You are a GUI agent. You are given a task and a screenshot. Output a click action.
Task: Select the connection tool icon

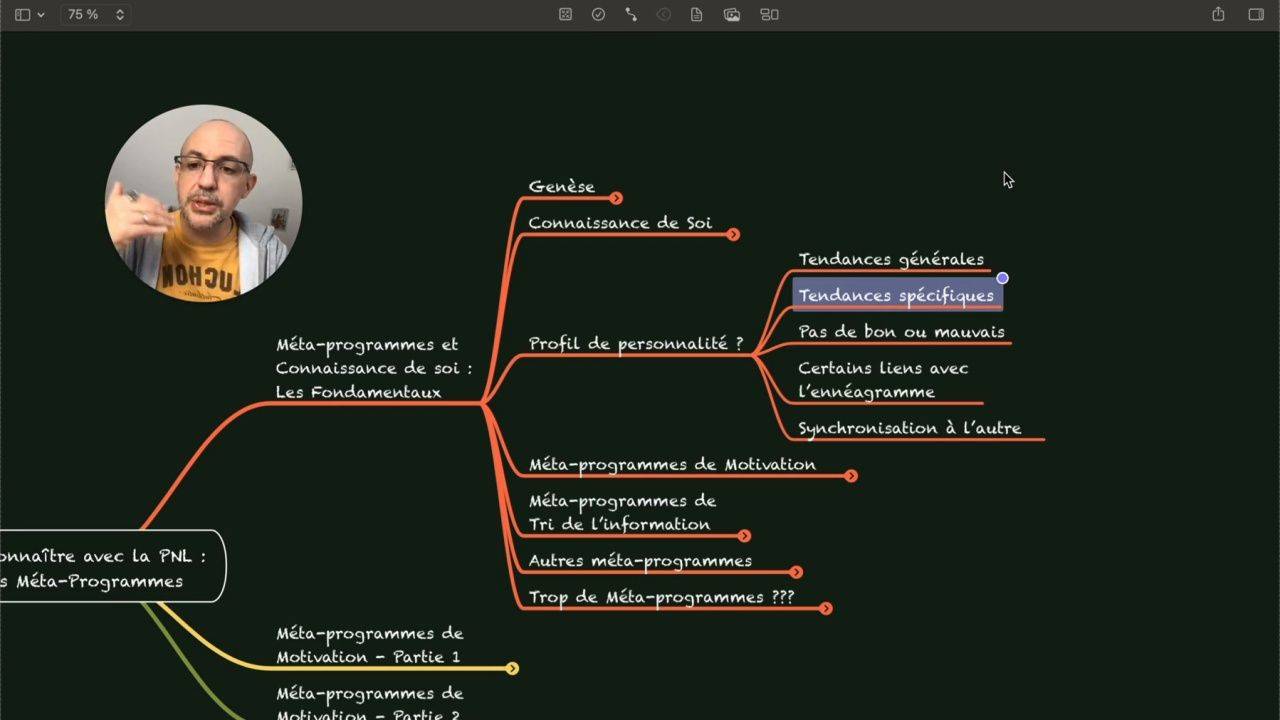pos(631,15)
